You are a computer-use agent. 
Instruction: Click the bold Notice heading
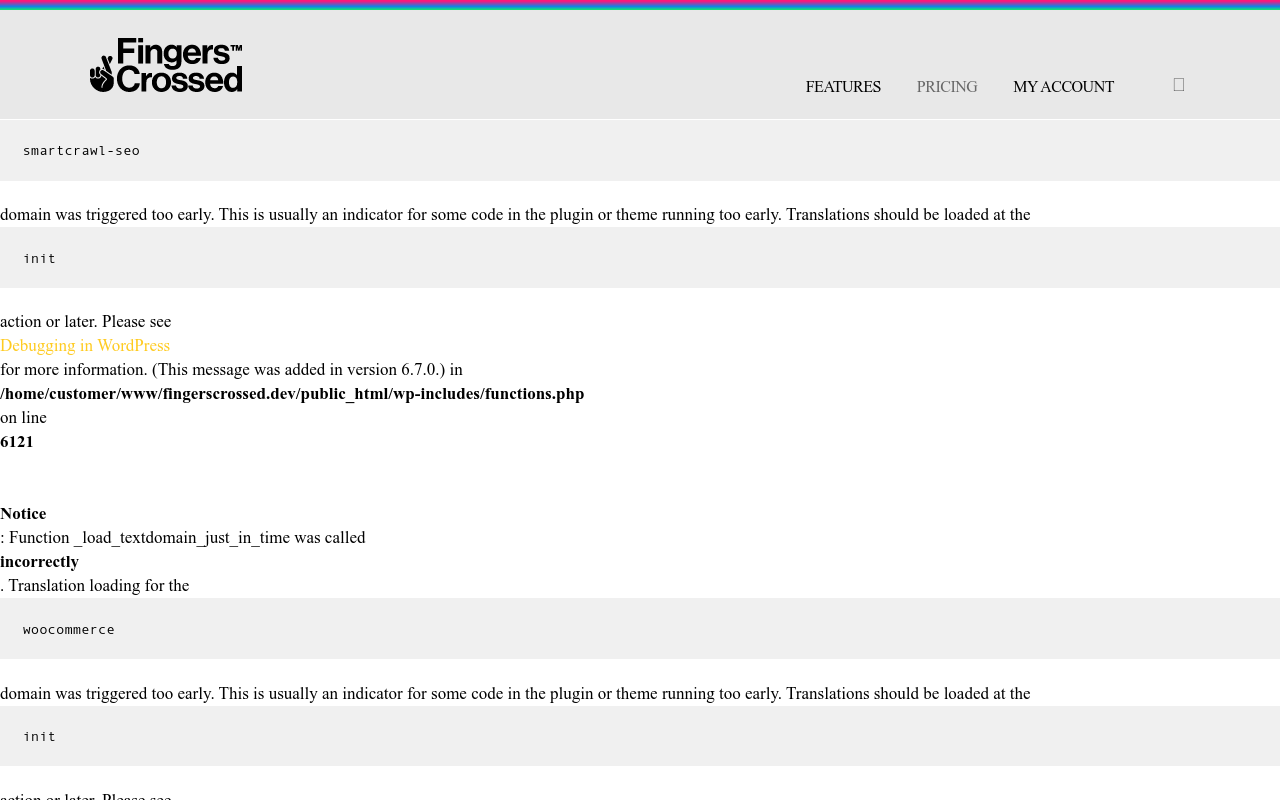coord(23,514)
